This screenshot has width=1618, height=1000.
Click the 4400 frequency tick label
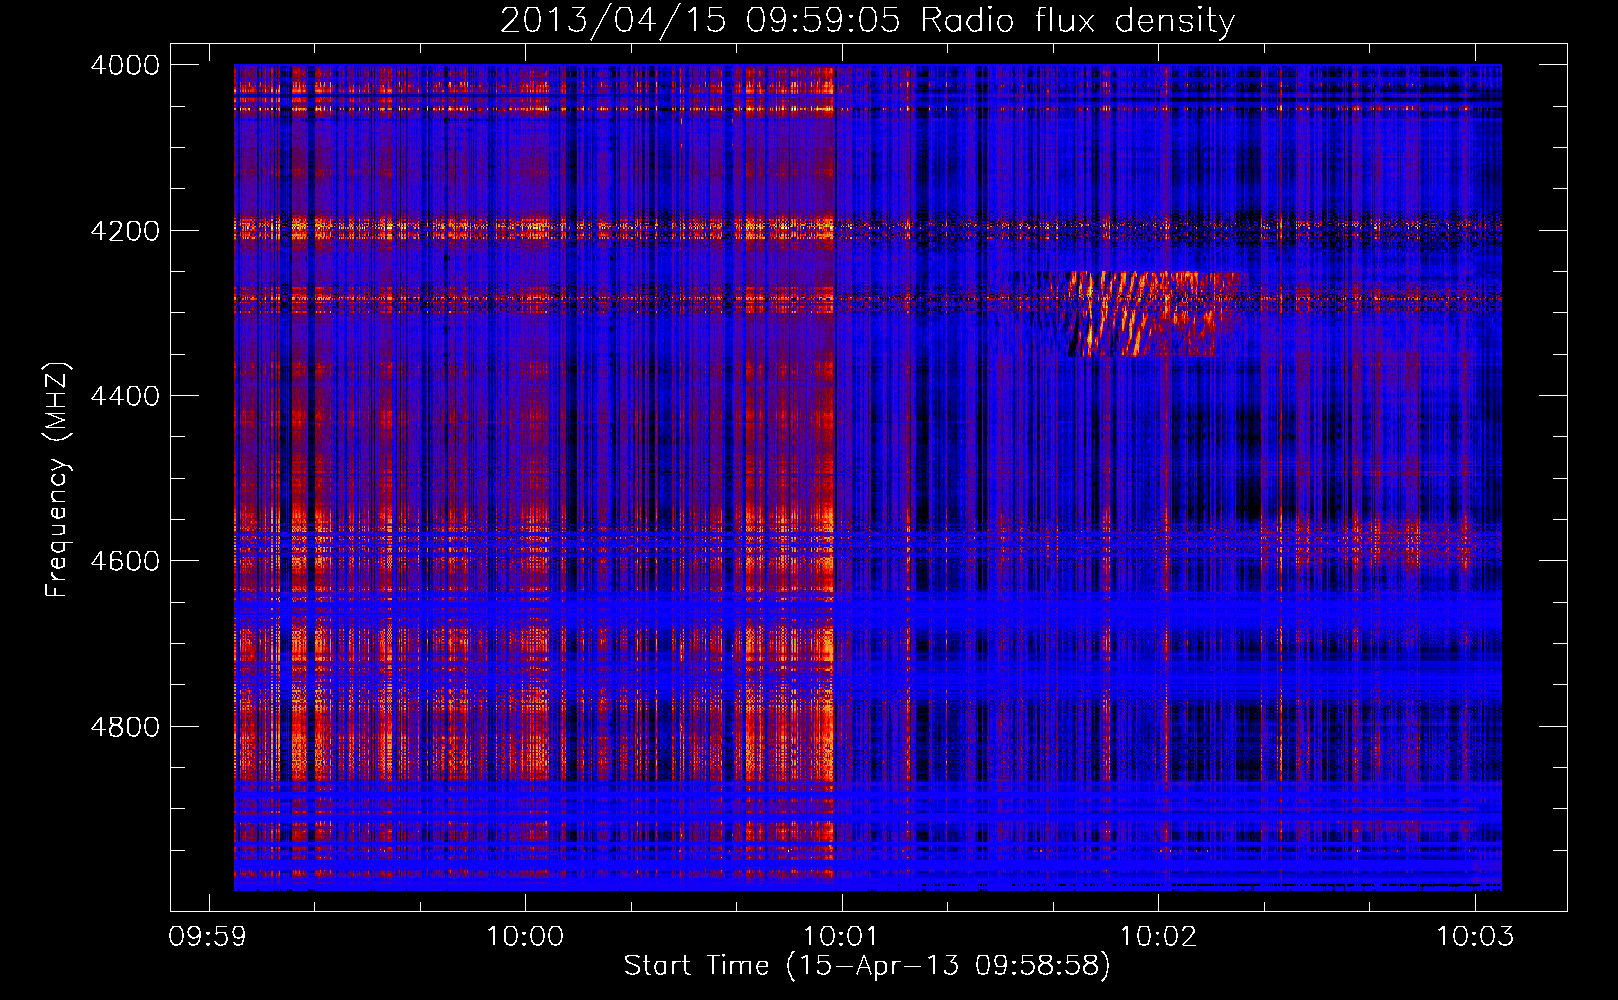coord(125,396)
